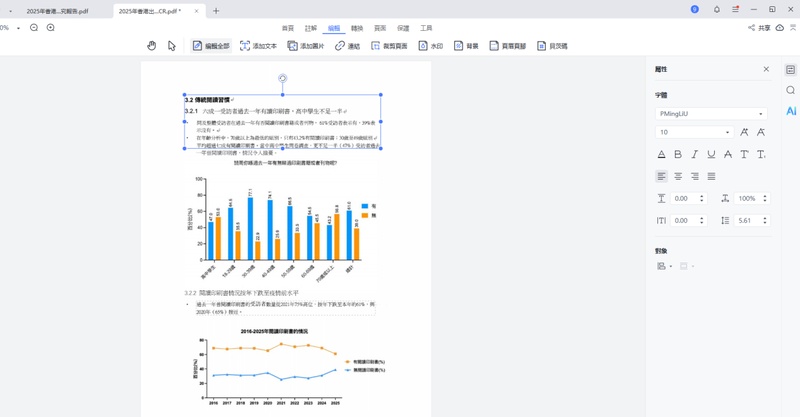Open the notifications bell
The width and height of the screenshot is (800, 417).
tap(717, 9)
